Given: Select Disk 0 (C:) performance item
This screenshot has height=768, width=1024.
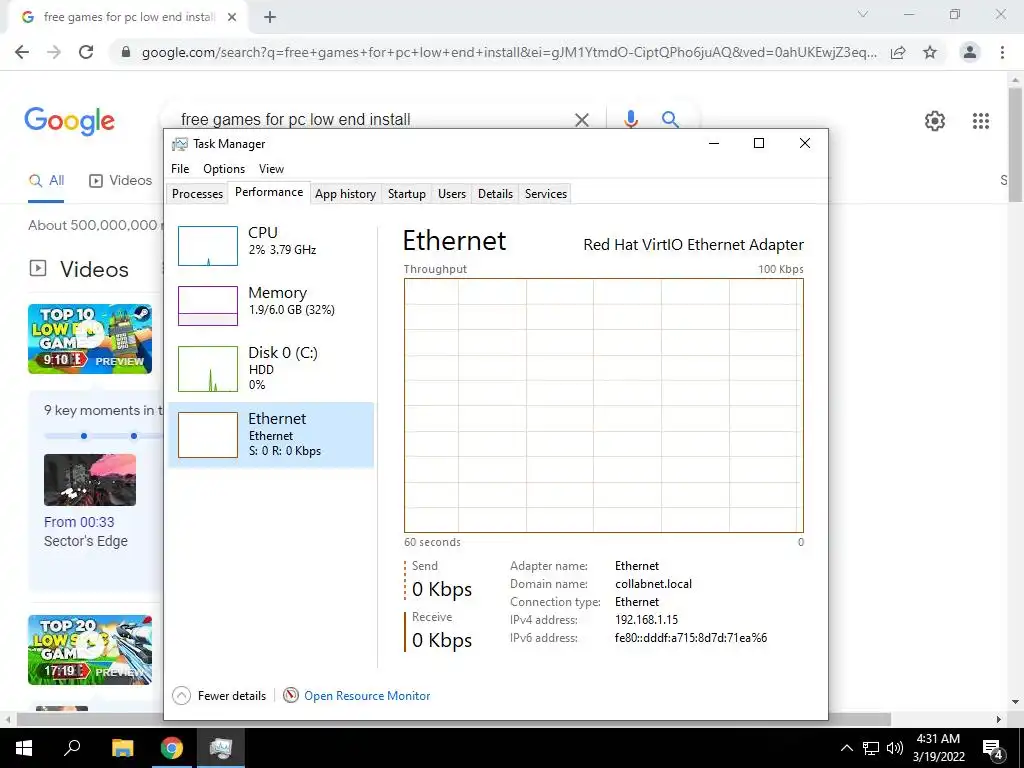Looking at the screenshot, I should (271, 370).
